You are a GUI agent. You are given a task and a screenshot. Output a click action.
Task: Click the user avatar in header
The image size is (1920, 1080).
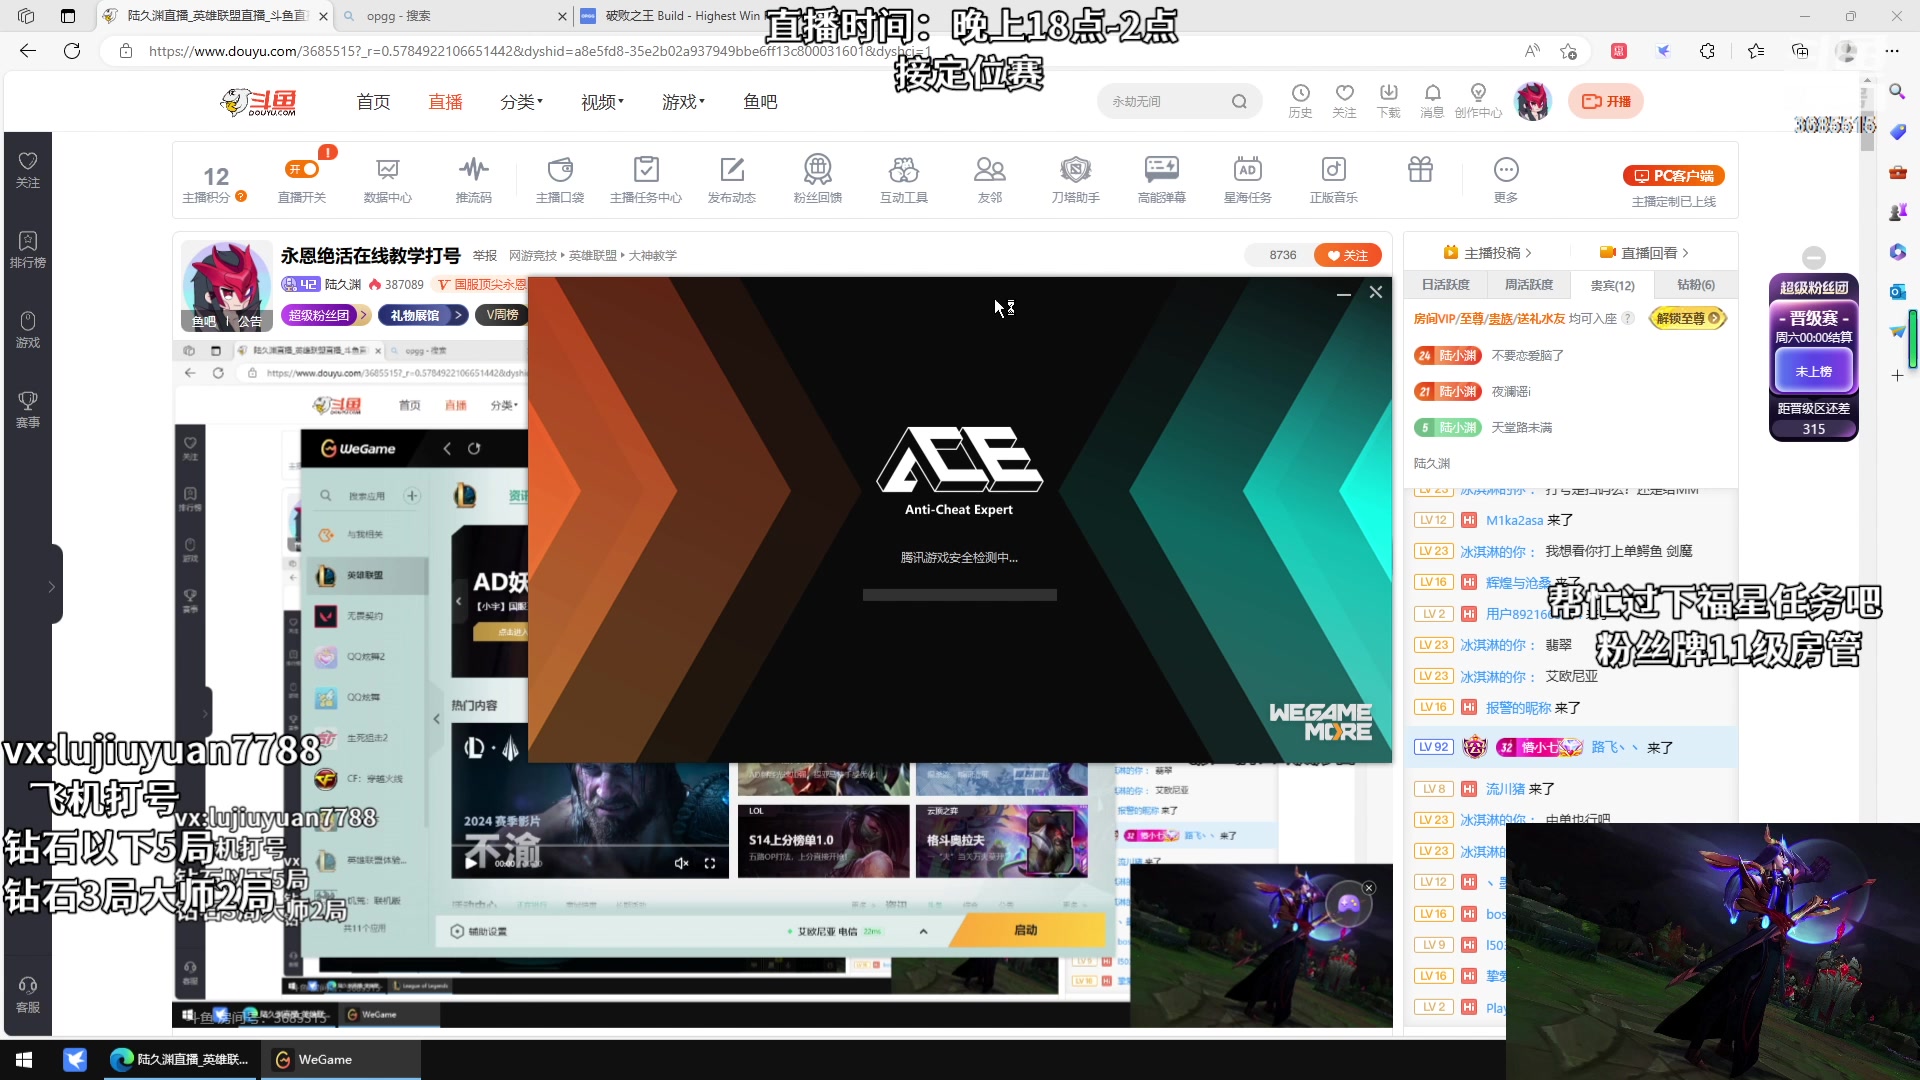(x=1532, y=101)
